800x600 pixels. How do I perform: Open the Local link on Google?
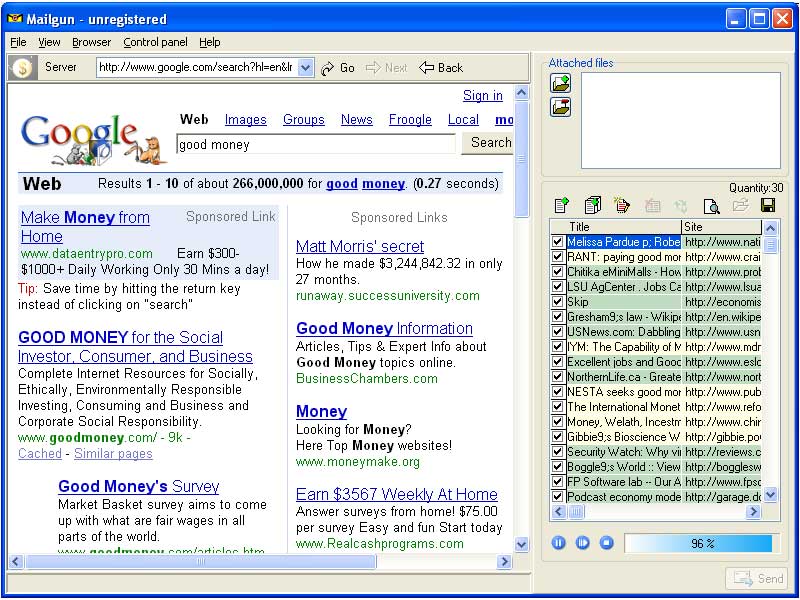coord(463,120)
